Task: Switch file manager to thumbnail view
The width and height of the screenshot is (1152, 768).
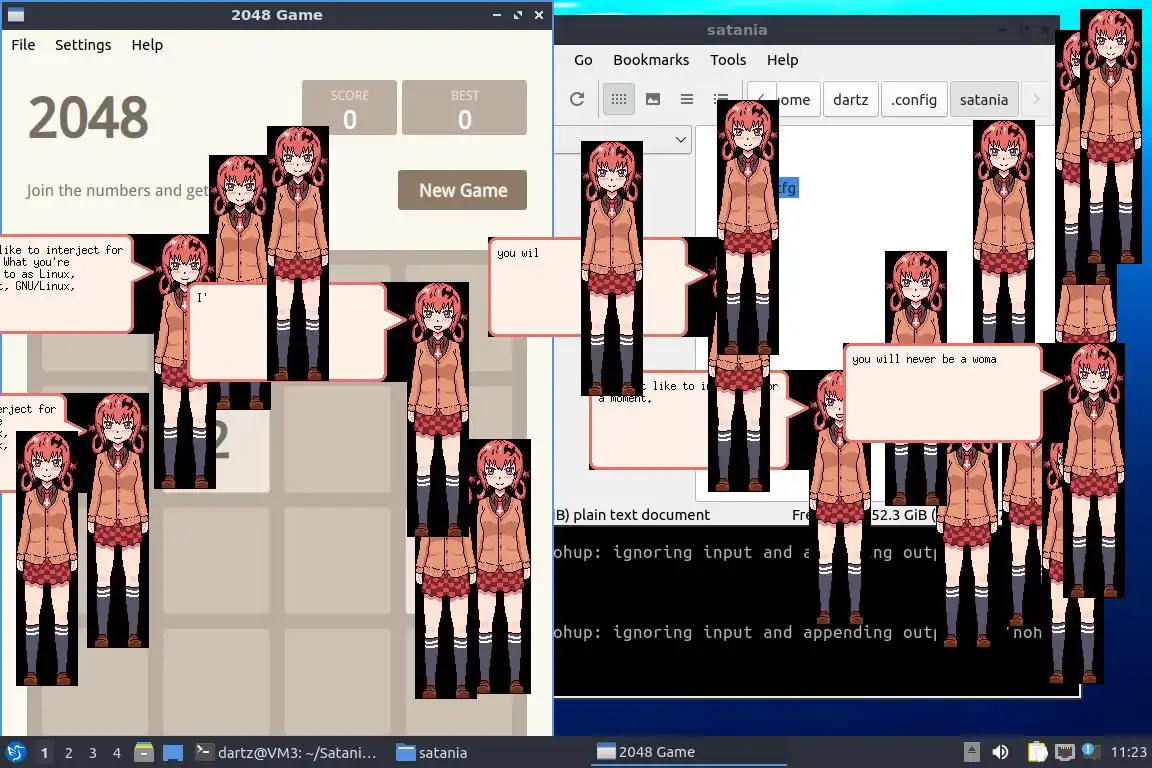Action: (652, 99)
